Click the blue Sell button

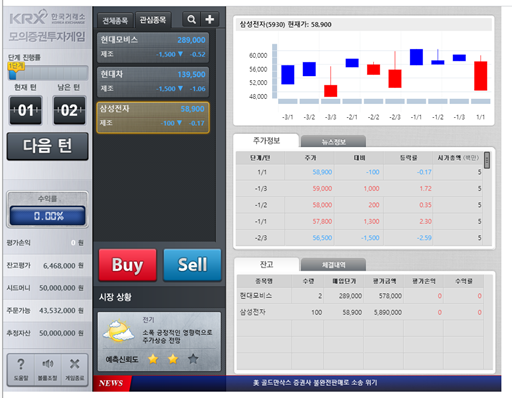pyautogui.click(x=192, y=265)
